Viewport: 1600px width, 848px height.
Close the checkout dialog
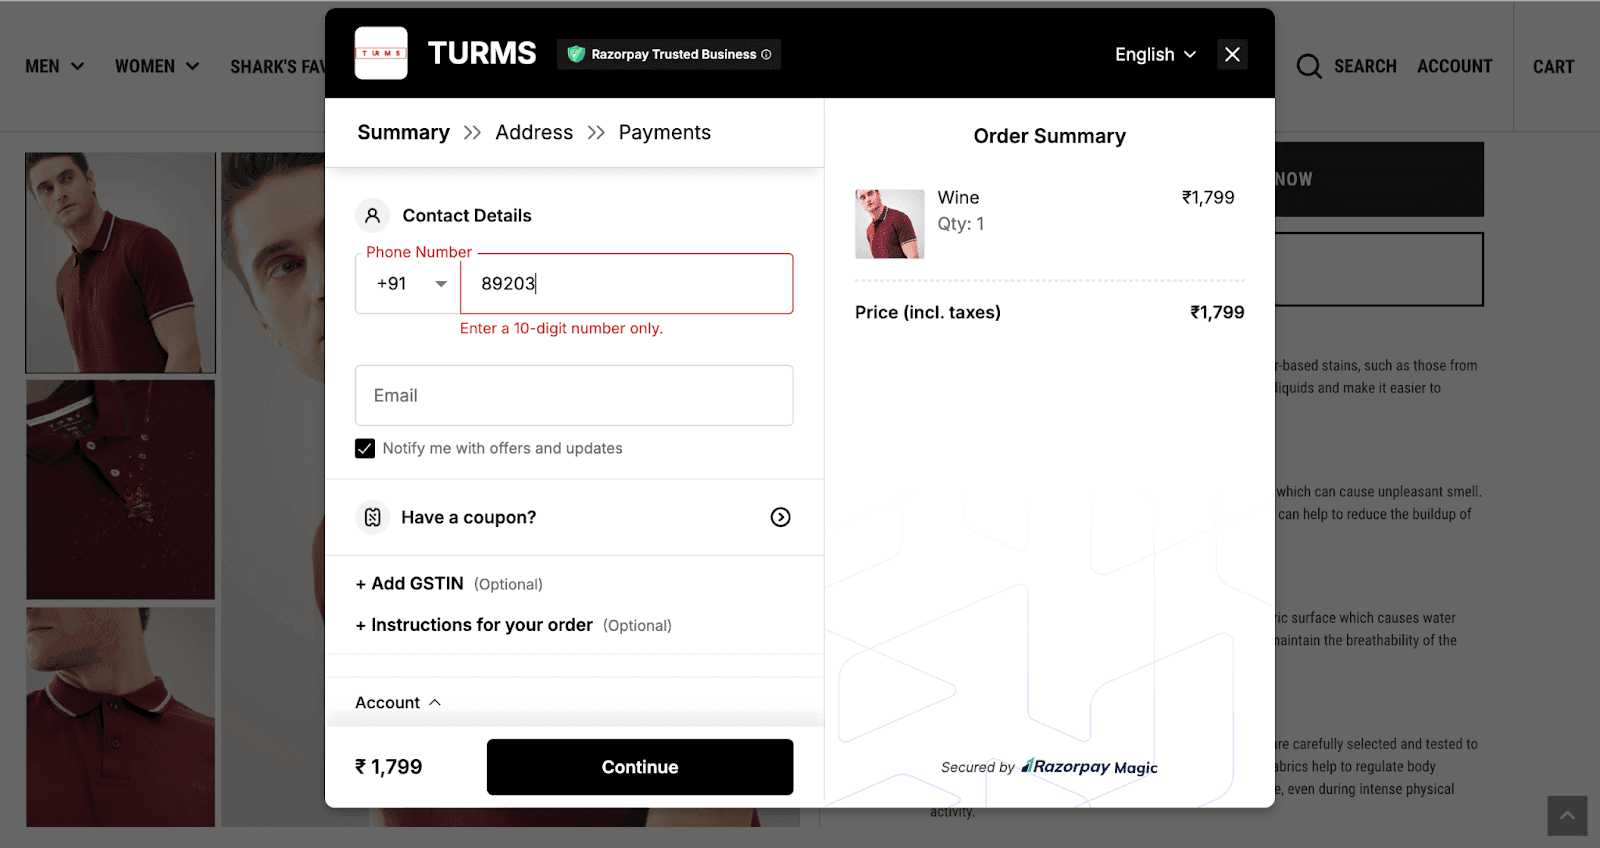pos(1232,54)
